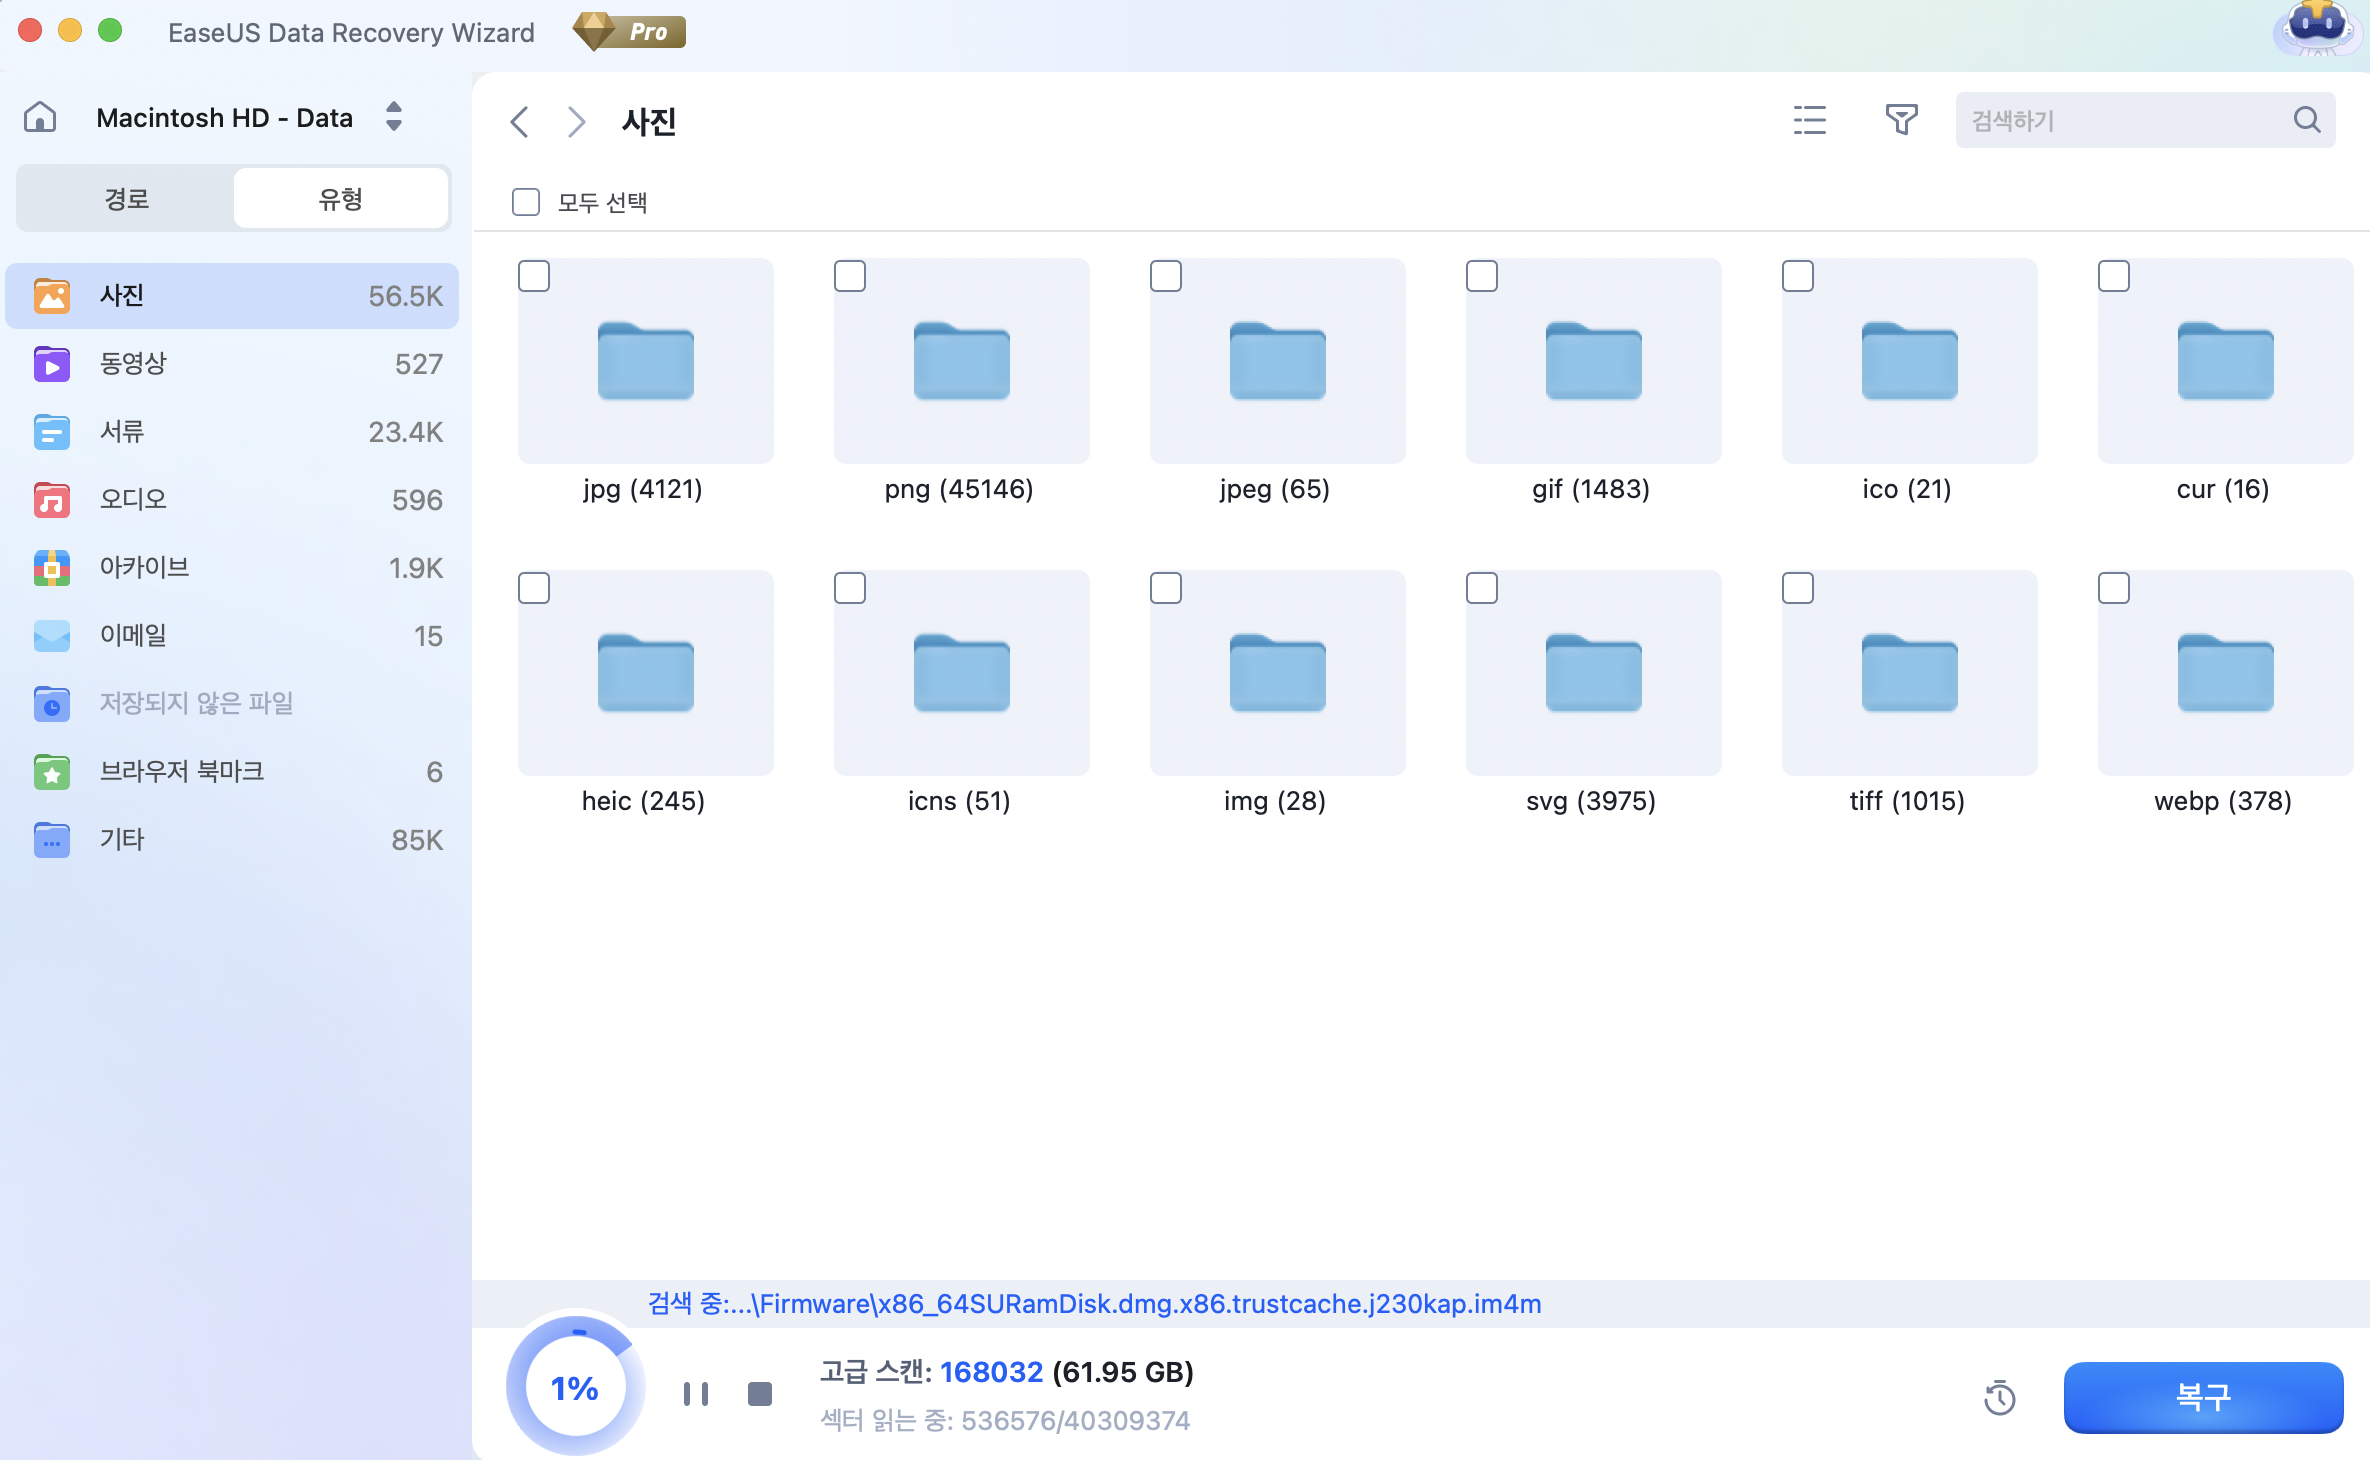Check the webp (378) folder checkbox
The height and width of the screenshot is (1460, 2370).
tap(2114, 589)
